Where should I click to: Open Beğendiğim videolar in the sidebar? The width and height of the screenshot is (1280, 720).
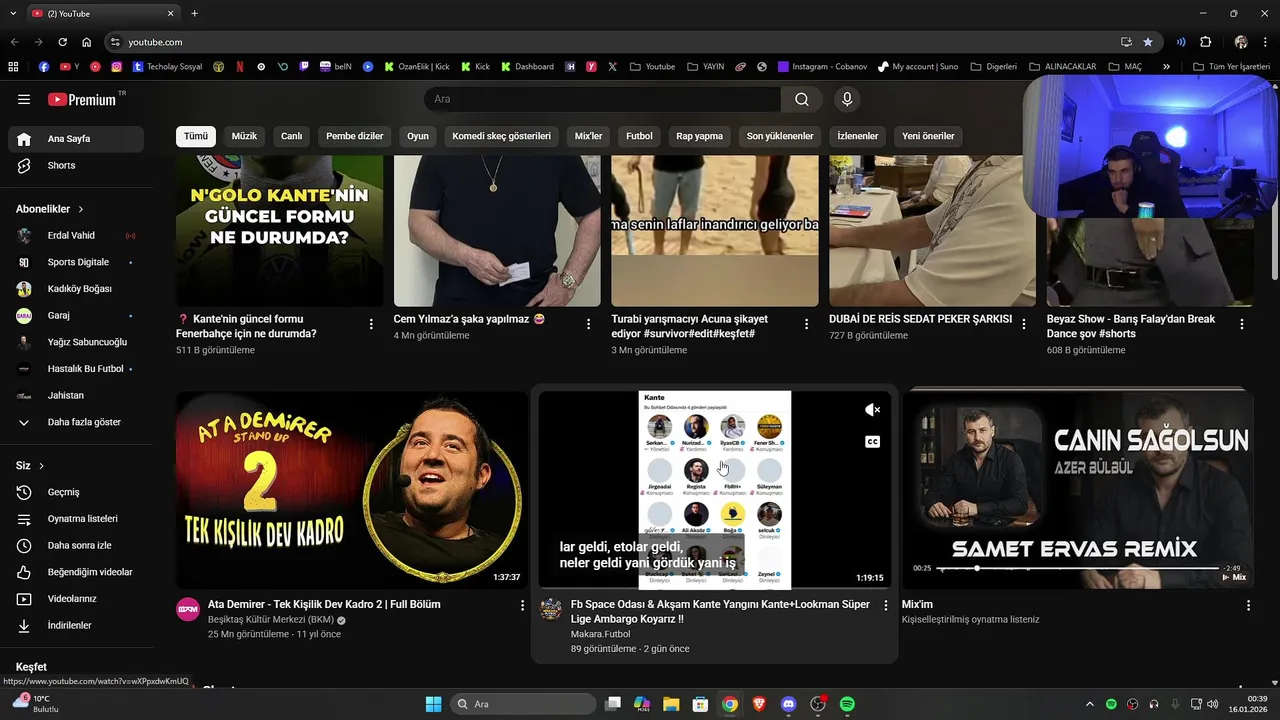75,572
